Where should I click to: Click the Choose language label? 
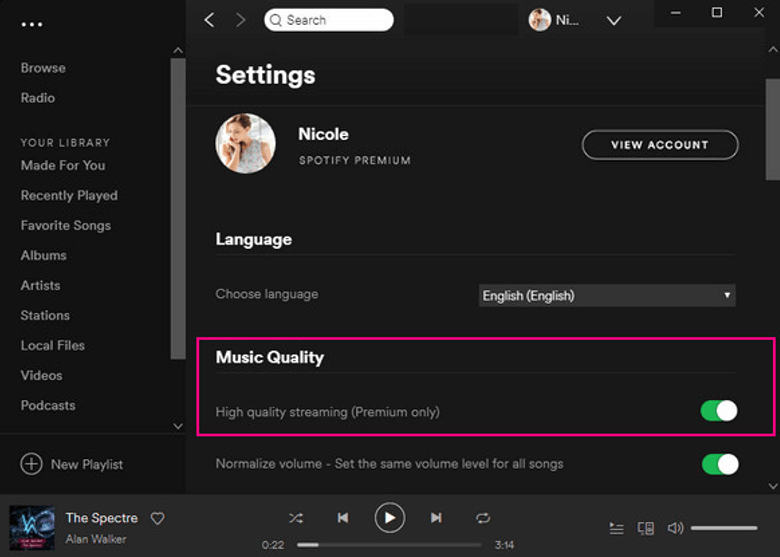pos(267,294)
